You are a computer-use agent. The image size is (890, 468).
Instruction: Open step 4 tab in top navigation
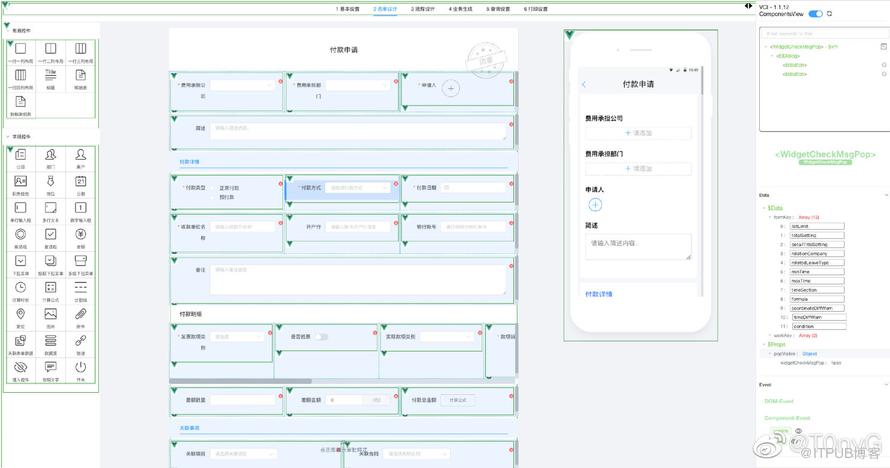[x=460, y=9]
